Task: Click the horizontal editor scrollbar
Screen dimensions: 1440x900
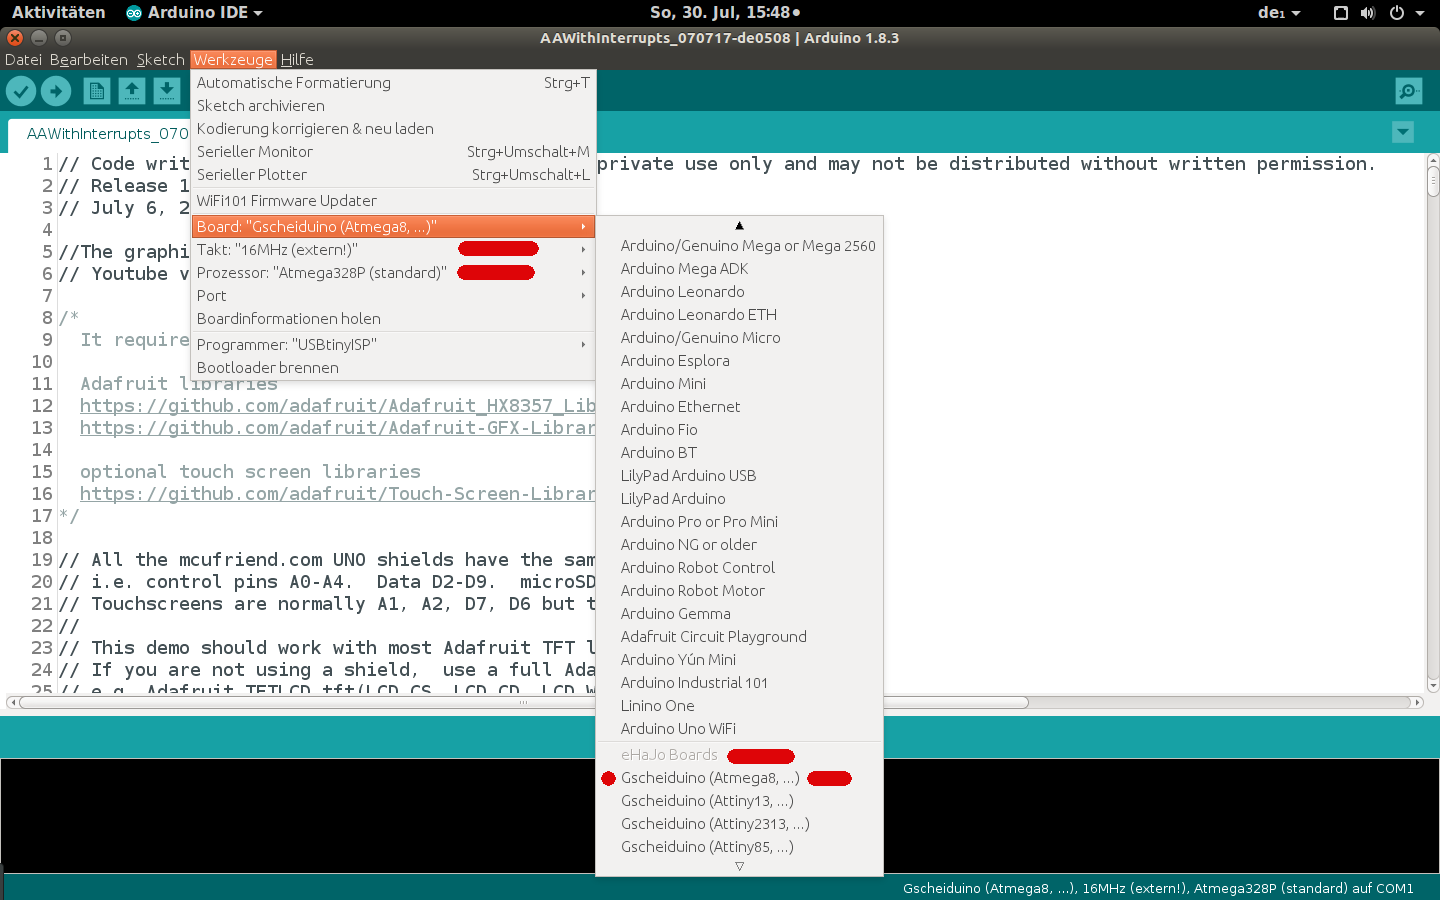Action: 715,702
